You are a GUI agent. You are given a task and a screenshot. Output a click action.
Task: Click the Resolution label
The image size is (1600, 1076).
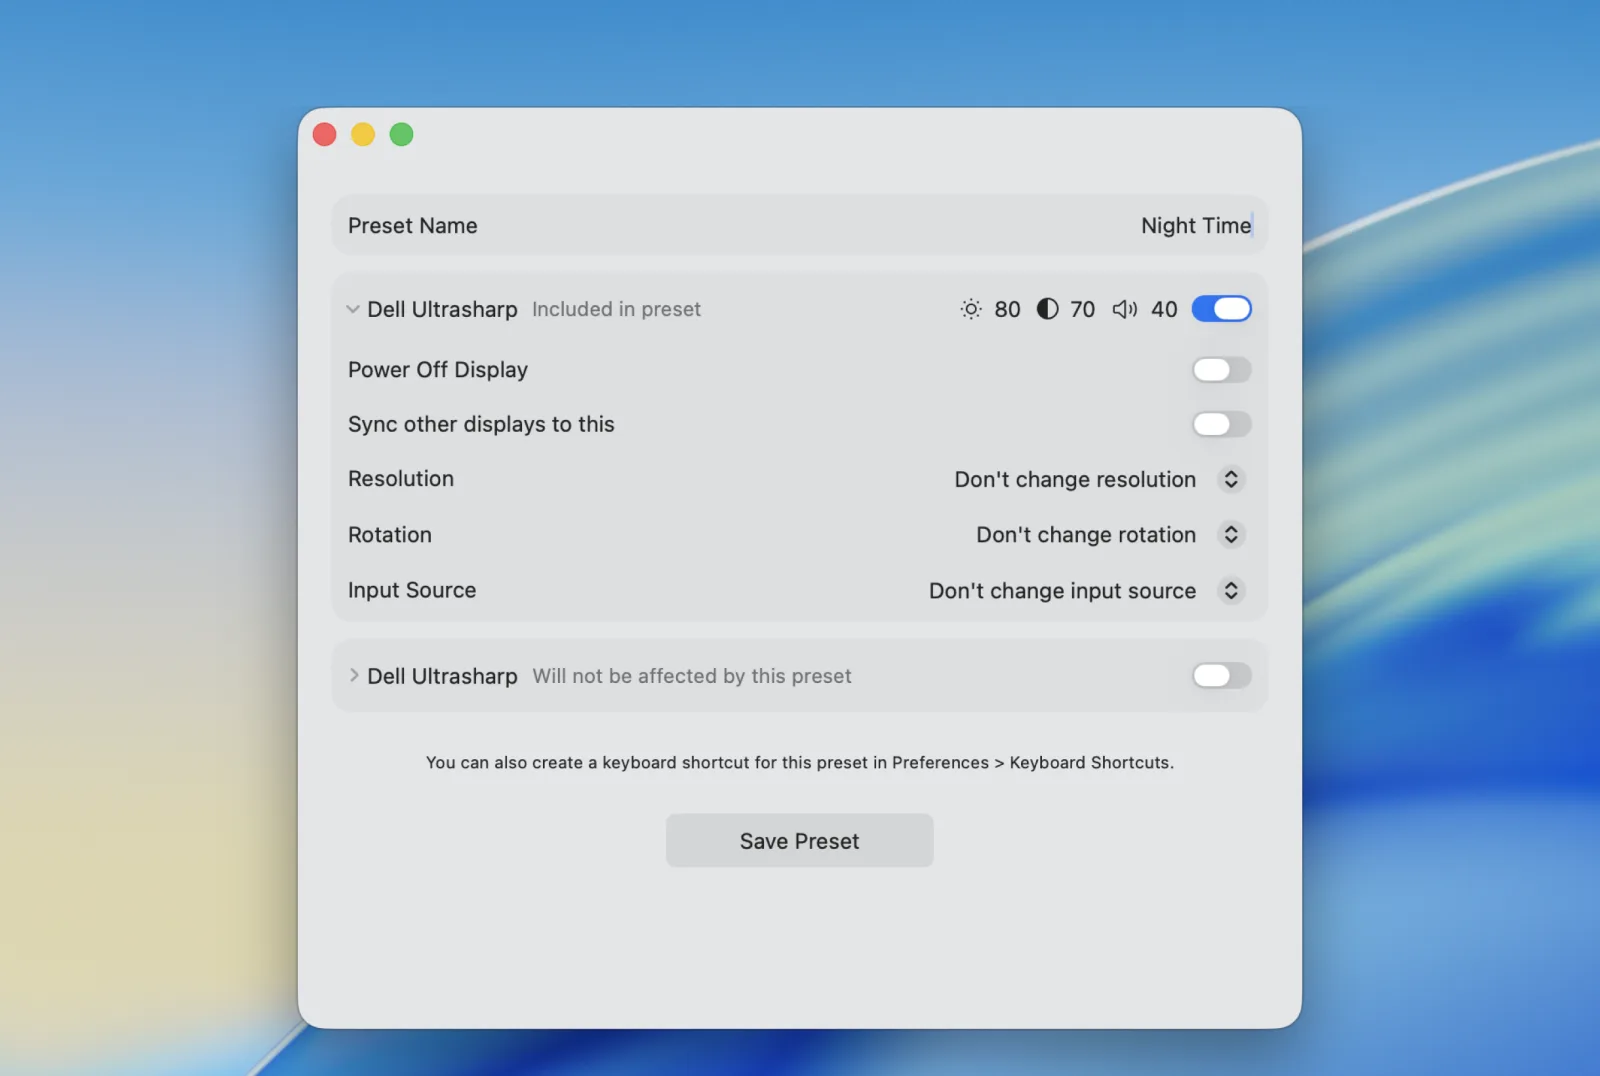[x=401, y=479]
